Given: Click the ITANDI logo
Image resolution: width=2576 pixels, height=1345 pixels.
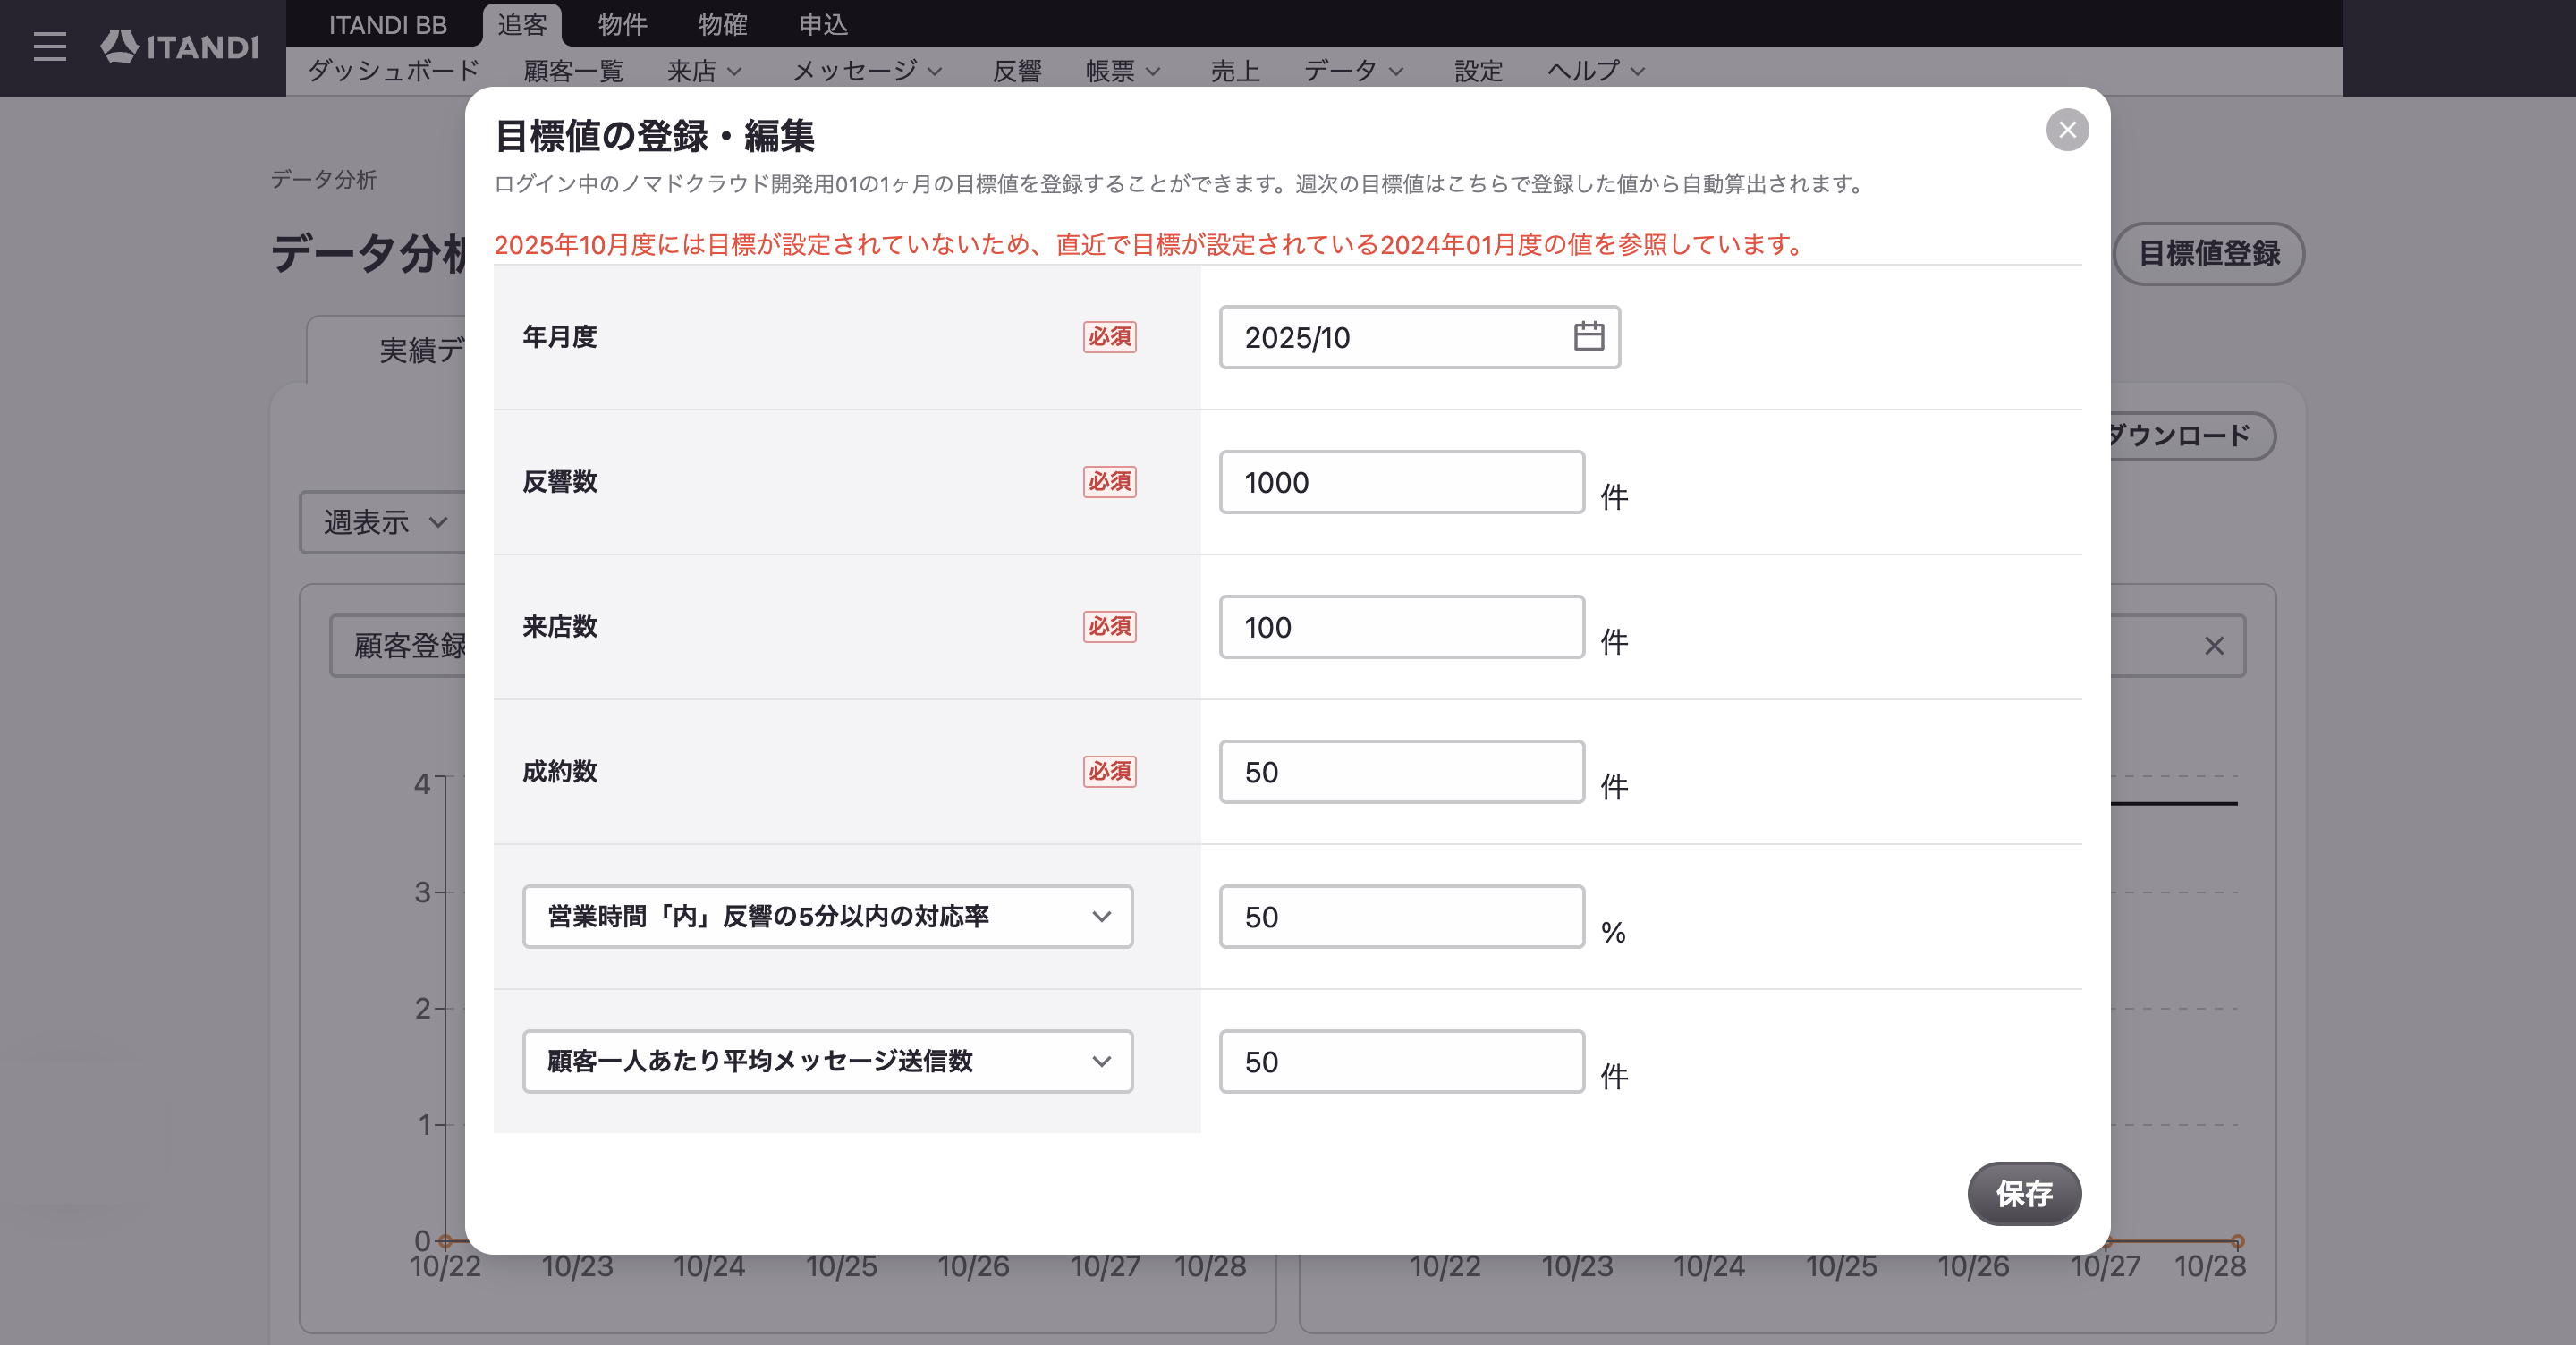Looking at the screenshot, I should click(x=180, y=46).
